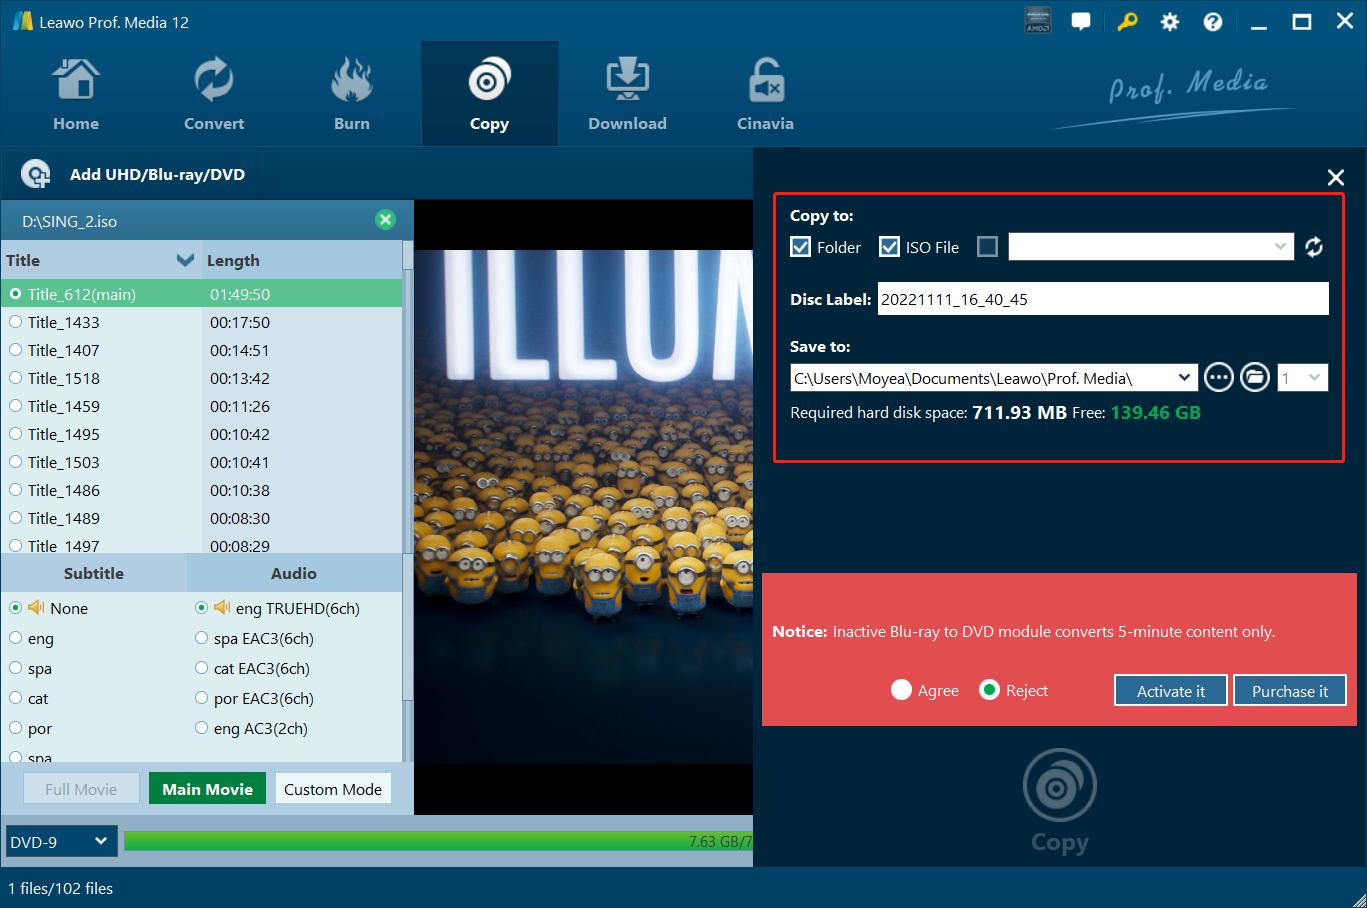Enable the disc drive copy checkbox
Image resolution: width=1367 pixels, height=908 pixels.
pyautogui.click(x=987, y=247)
